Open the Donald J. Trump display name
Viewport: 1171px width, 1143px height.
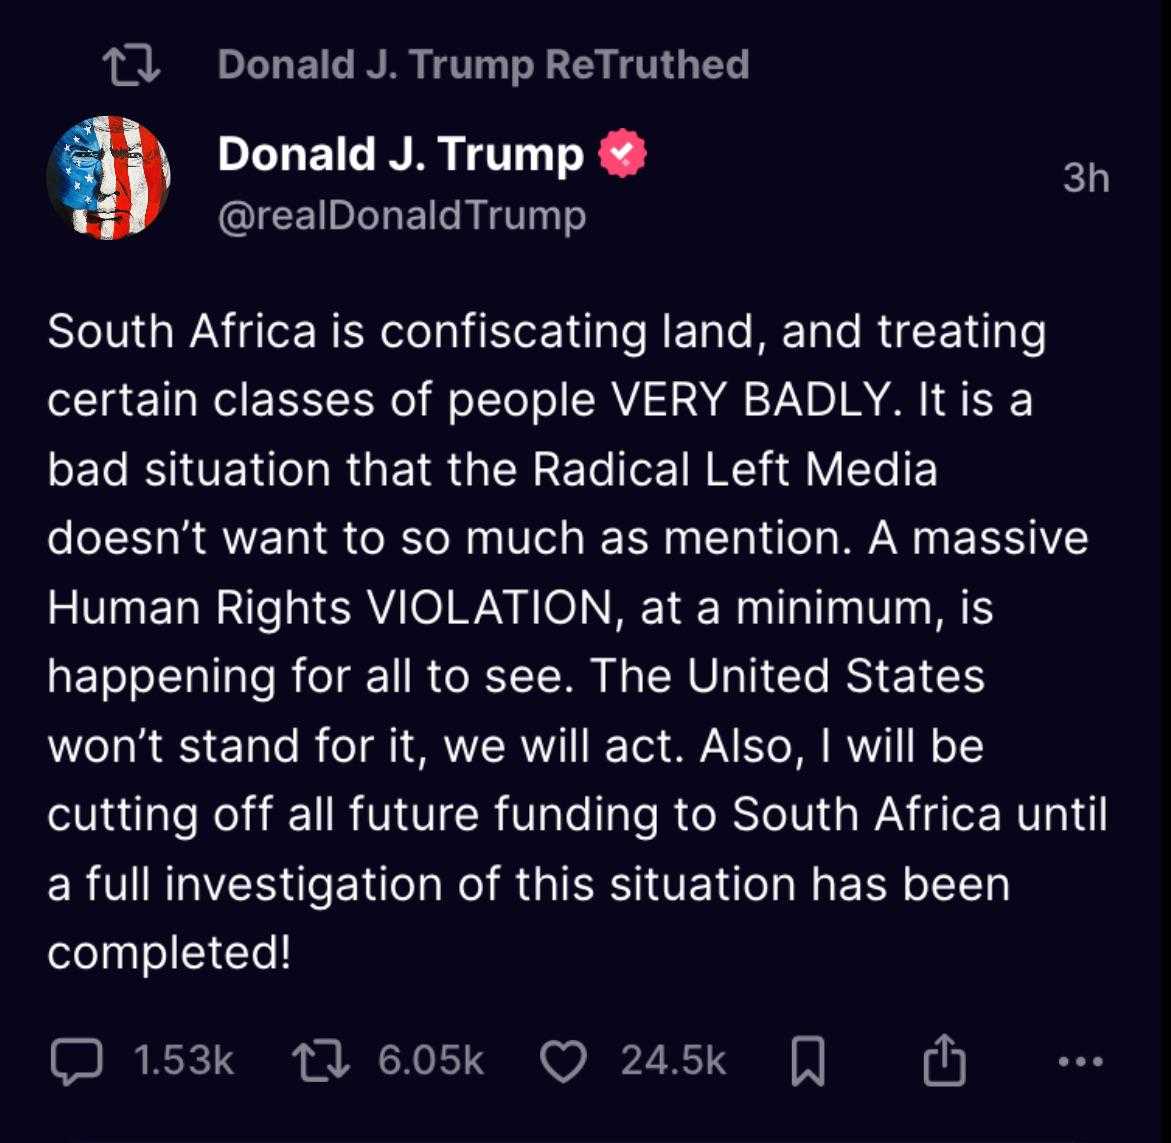400,154
